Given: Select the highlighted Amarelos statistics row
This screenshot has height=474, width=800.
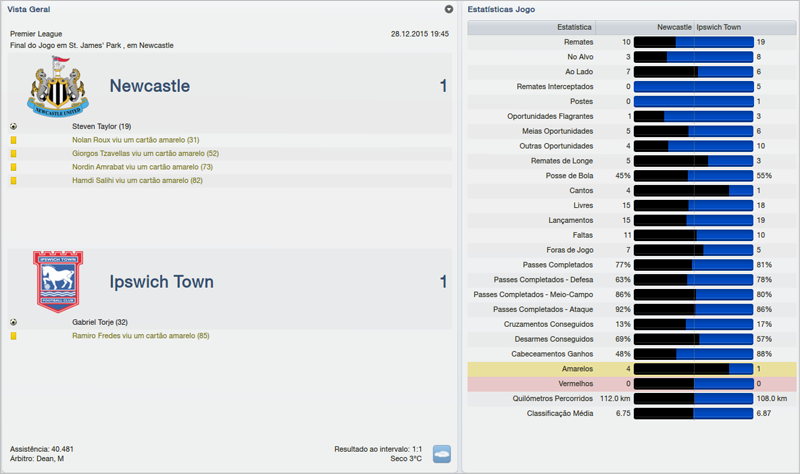Looking at the screenshot, I should pos(632,369).
